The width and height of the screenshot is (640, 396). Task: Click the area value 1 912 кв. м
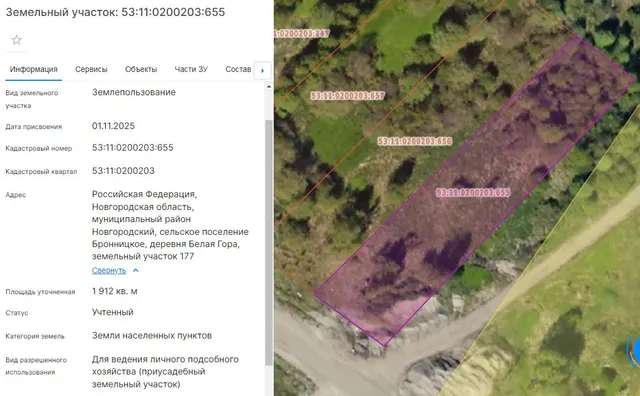coord(115,291)
